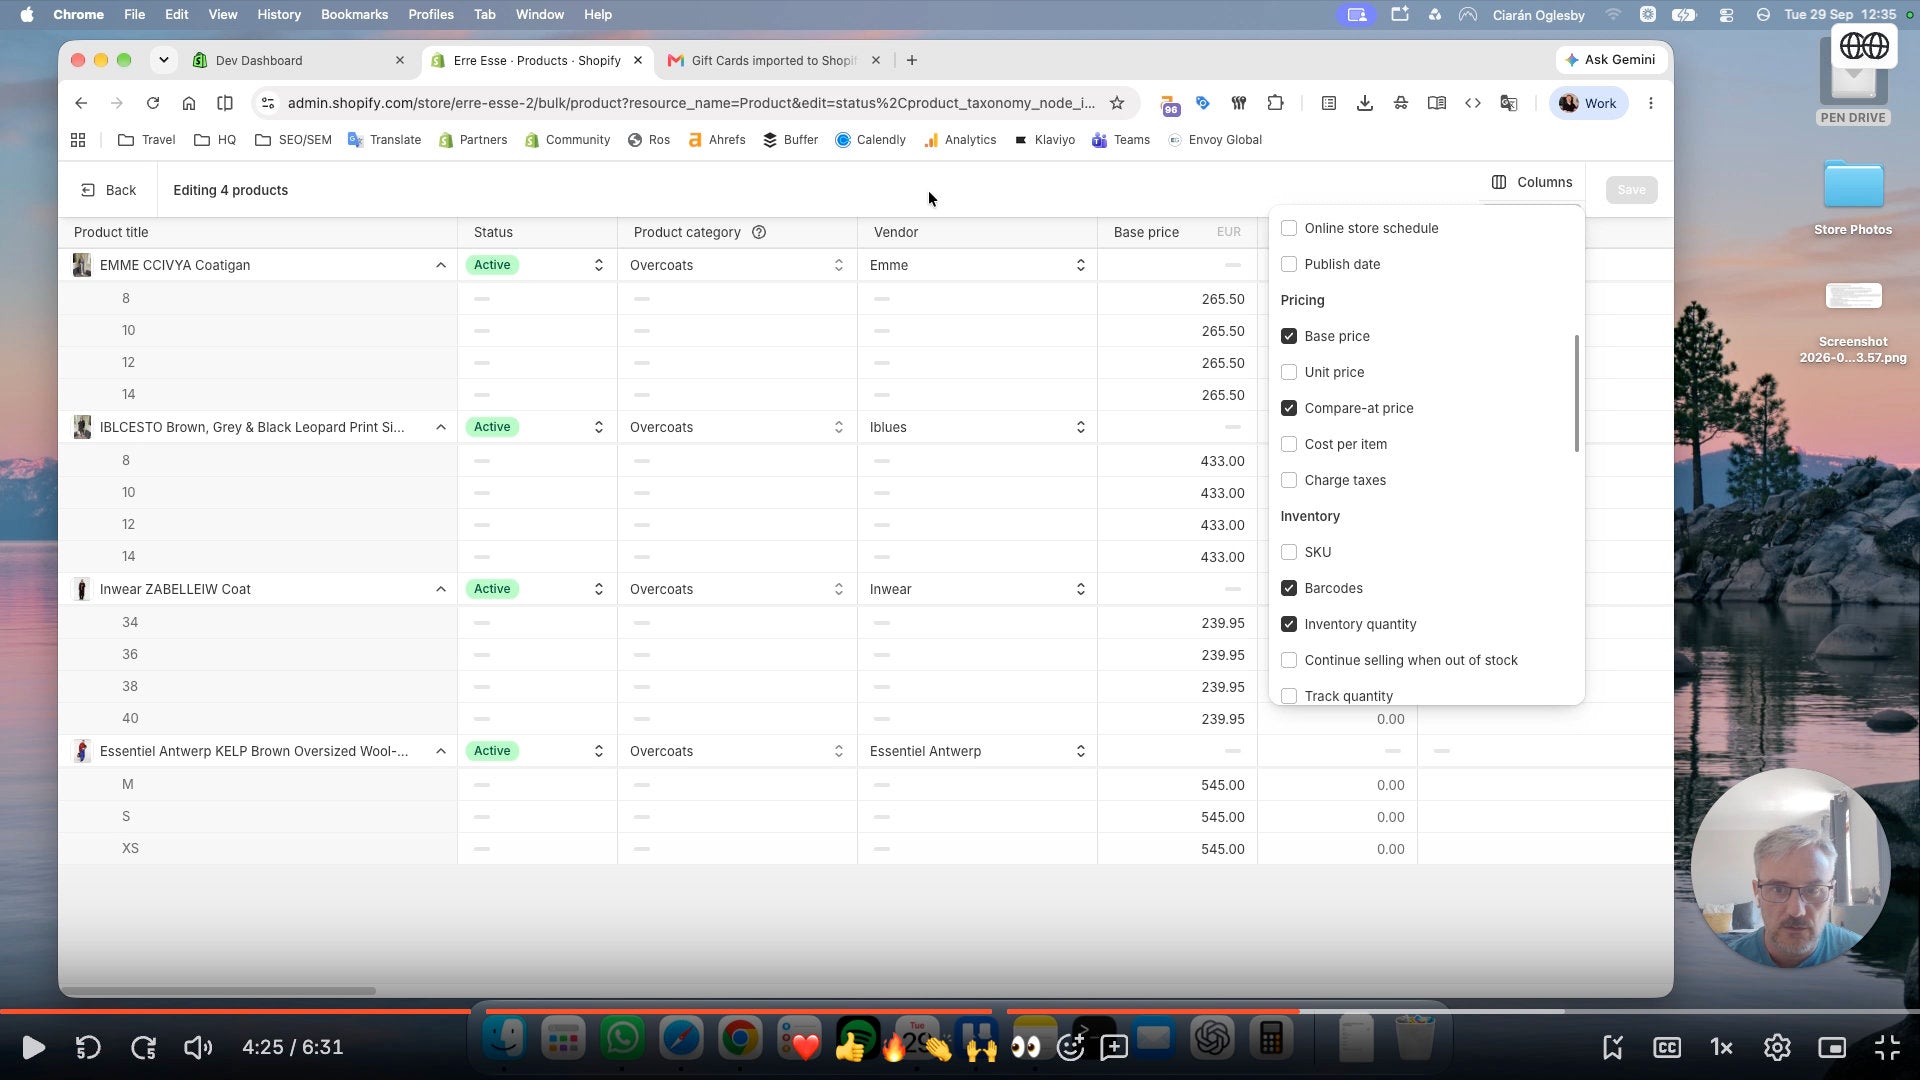Uncheck the Base price column
Image resolution: width=1920 pixels, height=1080 pixels.
pyautogui.click(x=1289, y=336)
